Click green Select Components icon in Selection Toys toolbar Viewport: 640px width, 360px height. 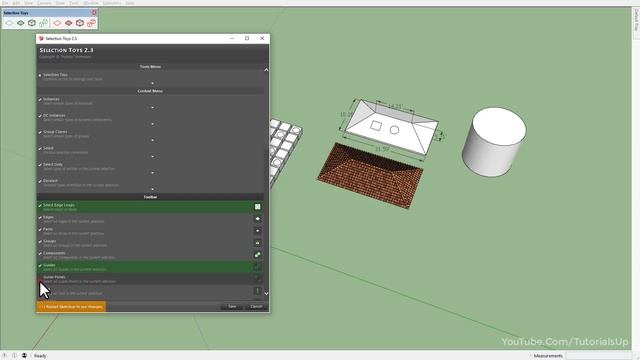click(x=43, y=23)
